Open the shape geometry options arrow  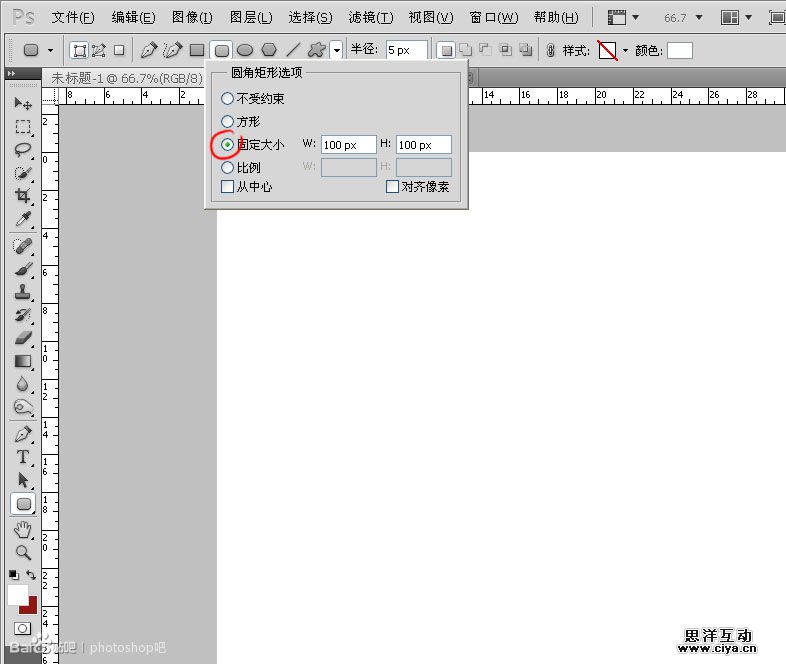tap(337, 50)
